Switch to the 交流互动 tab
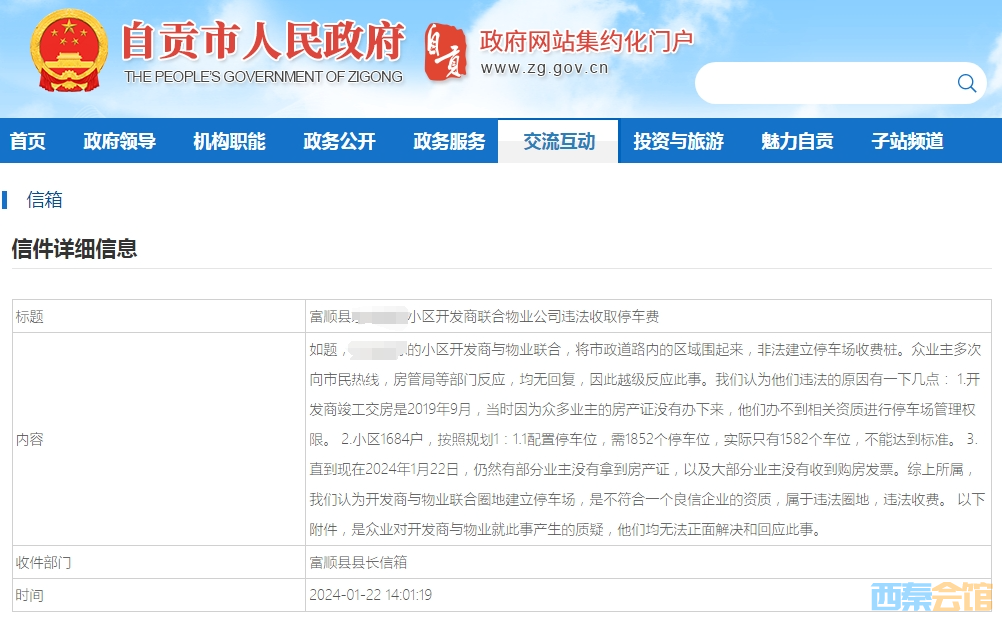This screenshot has height=619, width=1002. 558,141
